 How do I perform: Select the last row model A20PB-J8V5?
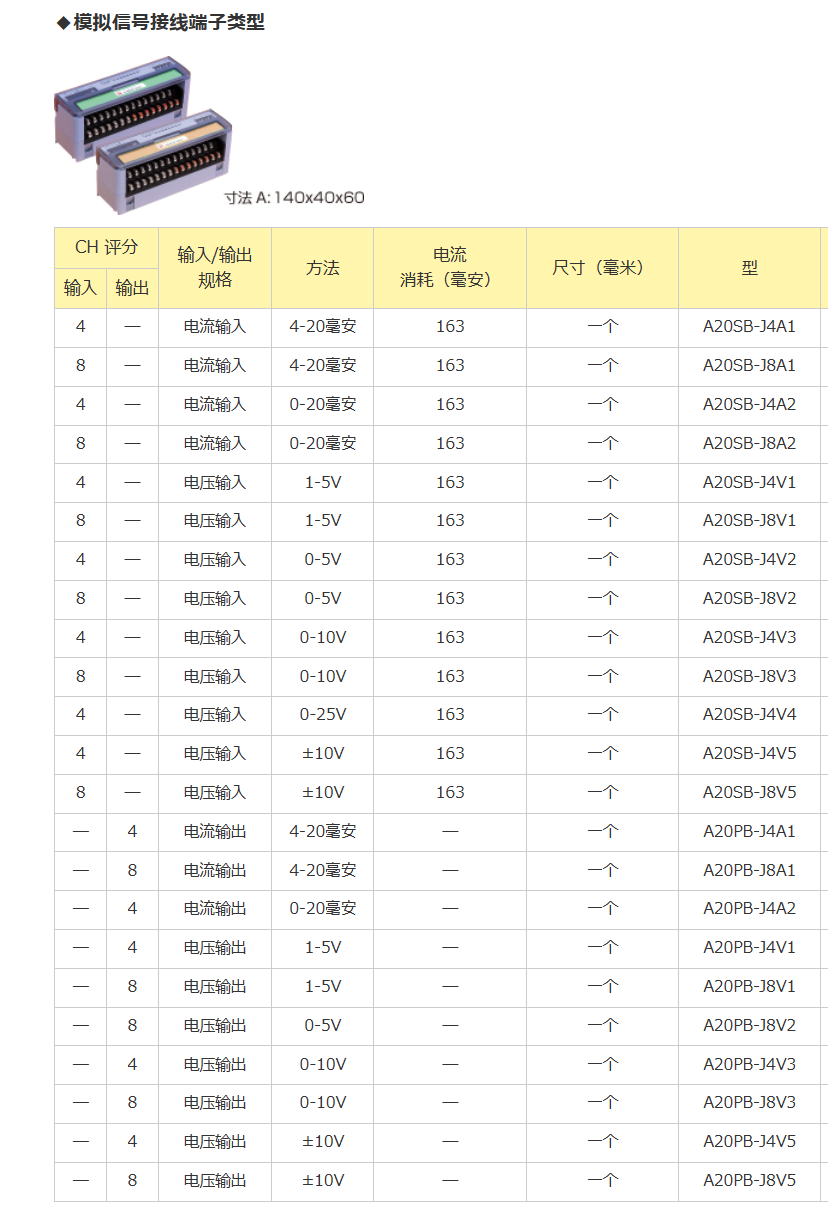coord(749,1181)
